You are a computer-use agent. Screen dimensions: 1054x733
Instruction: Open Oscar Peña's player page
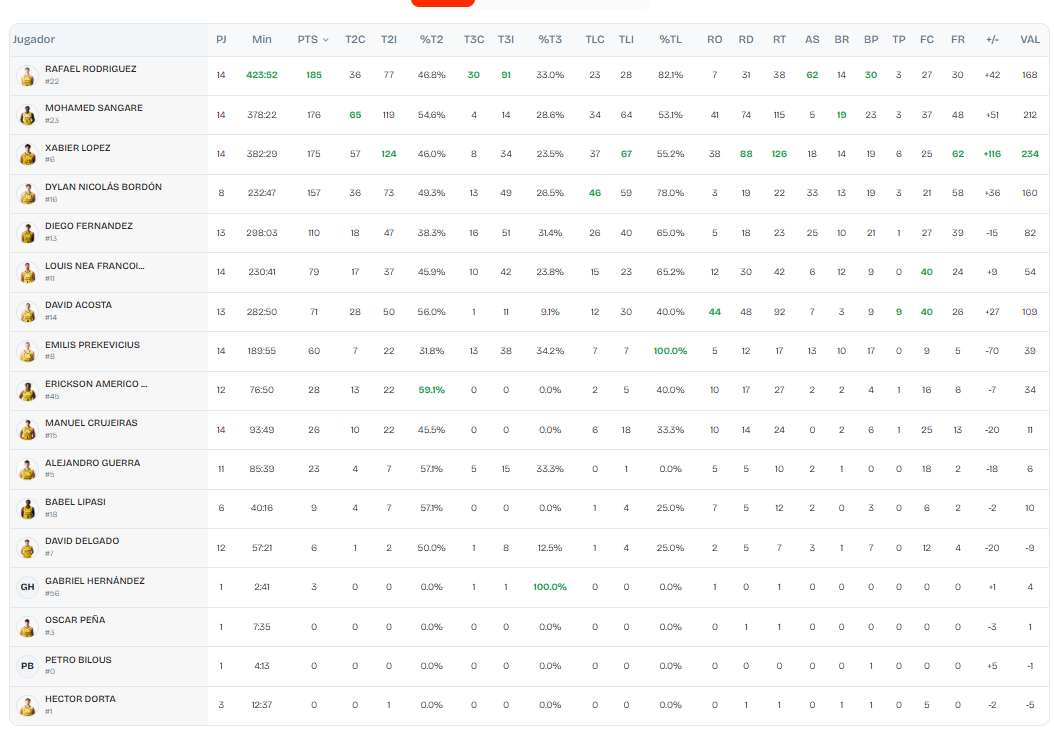75,620
